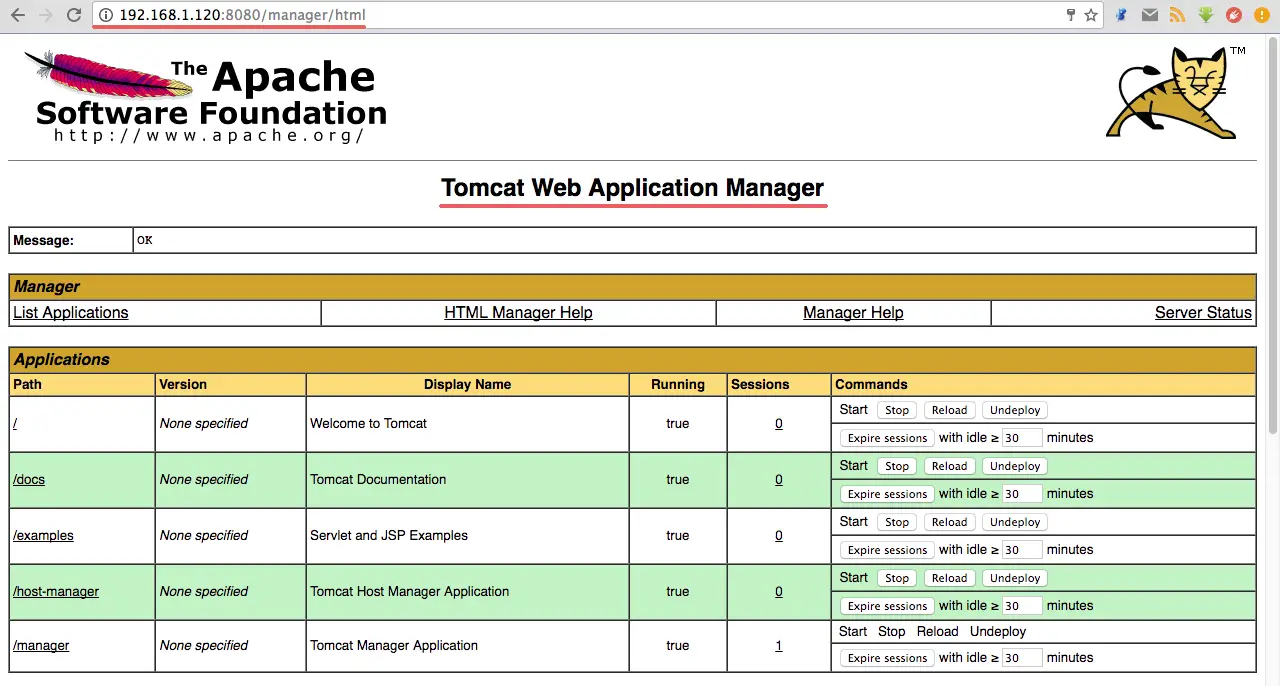1280x686 pixels.
Task: Undeploy the /docs application
Action: pyautogui.click(x=1015, y=466)
